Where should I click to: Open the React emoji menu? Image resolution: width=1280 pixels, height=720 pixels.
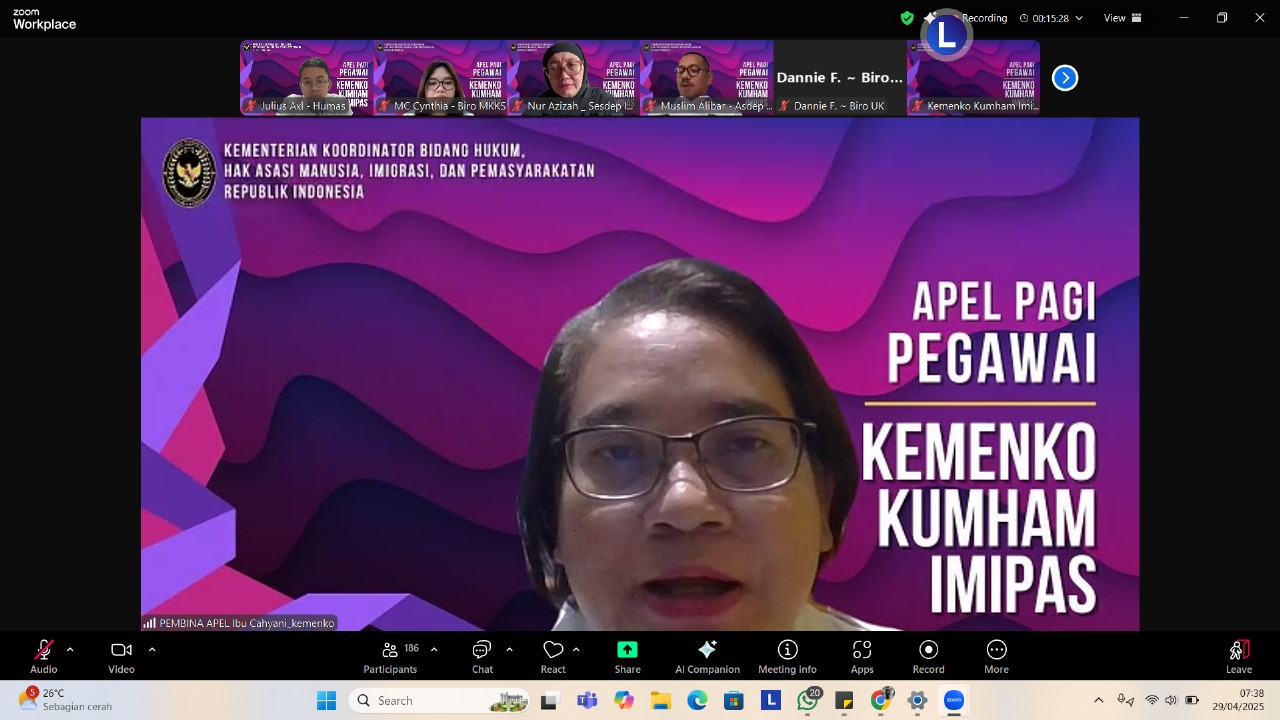[553, 655]
